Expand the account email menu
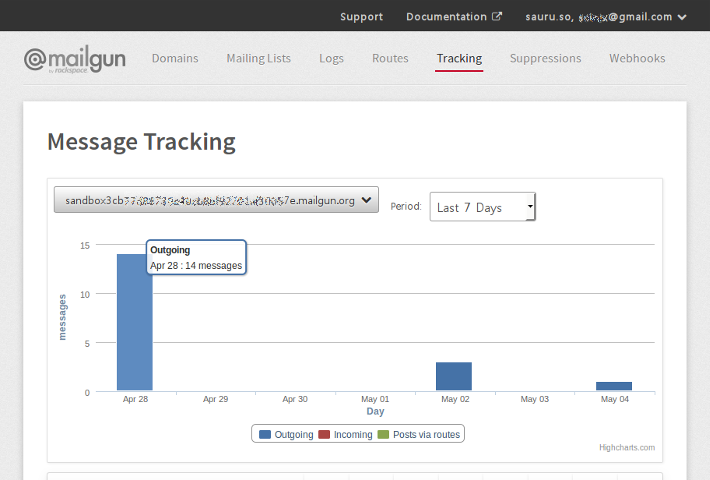 click(x=606, y=17)
